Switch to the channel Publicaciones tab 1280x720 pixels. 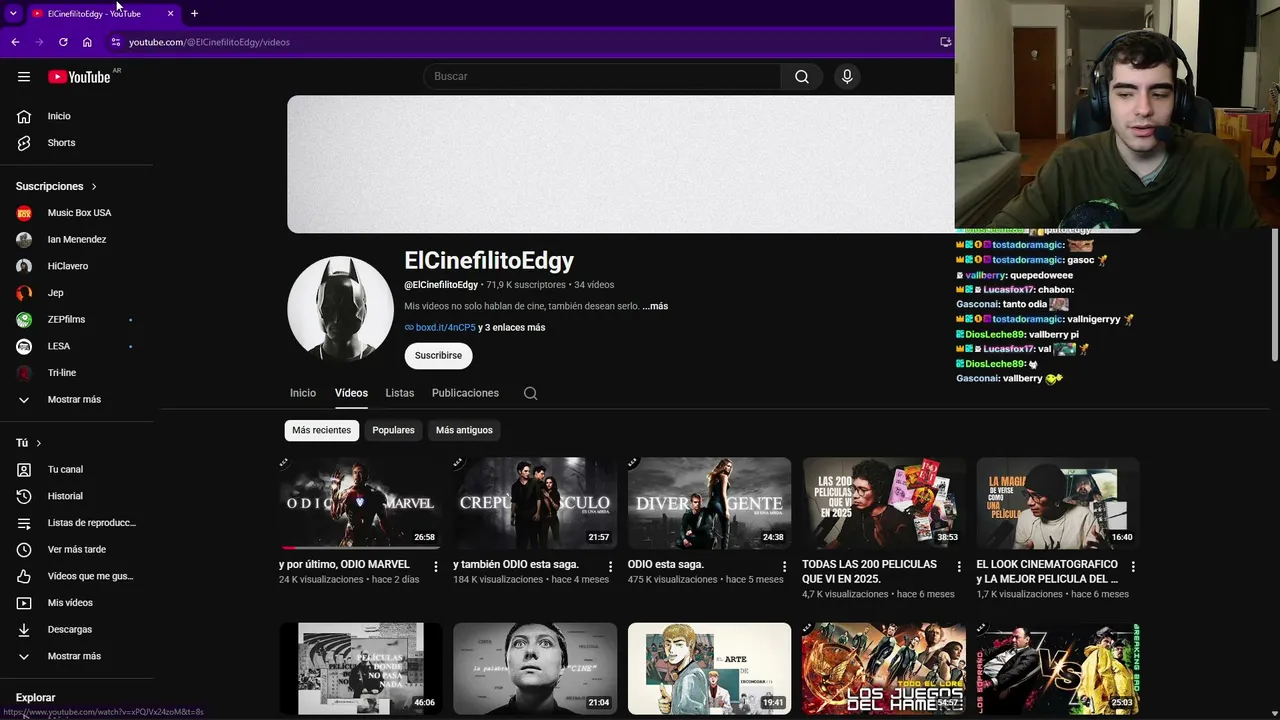(x=465, y=393)
